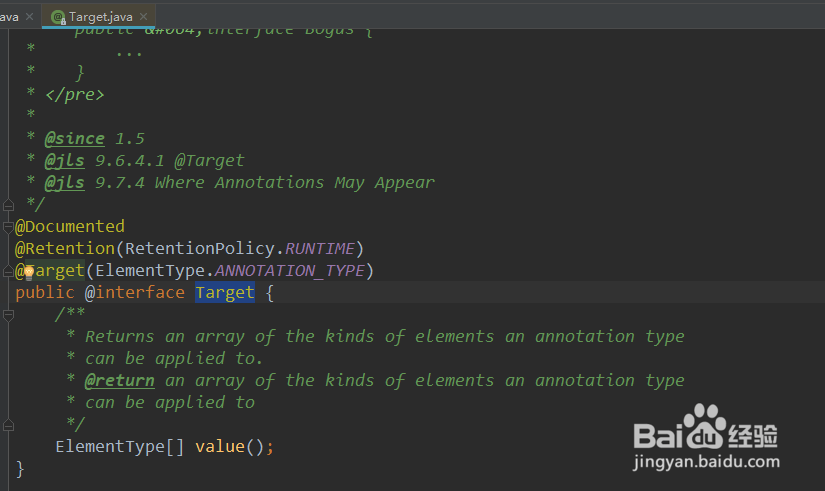
Task: Click the final closing brace of the interface
Action: tap(20, 469)
